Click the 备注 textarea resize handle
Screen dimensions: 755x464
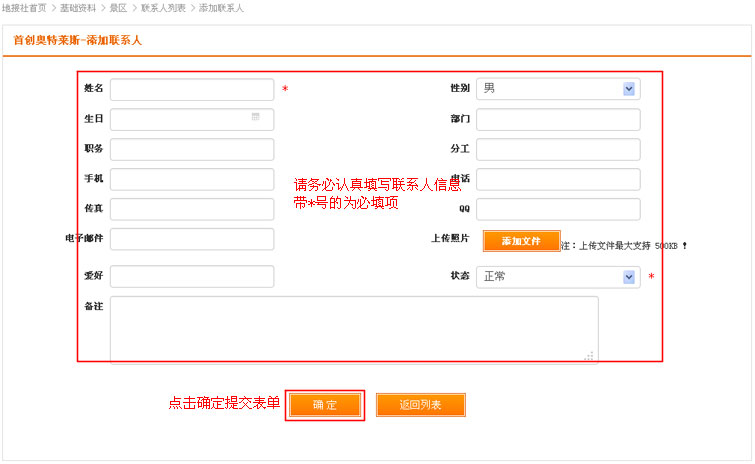pyautogui.click(x=589, y=355)
